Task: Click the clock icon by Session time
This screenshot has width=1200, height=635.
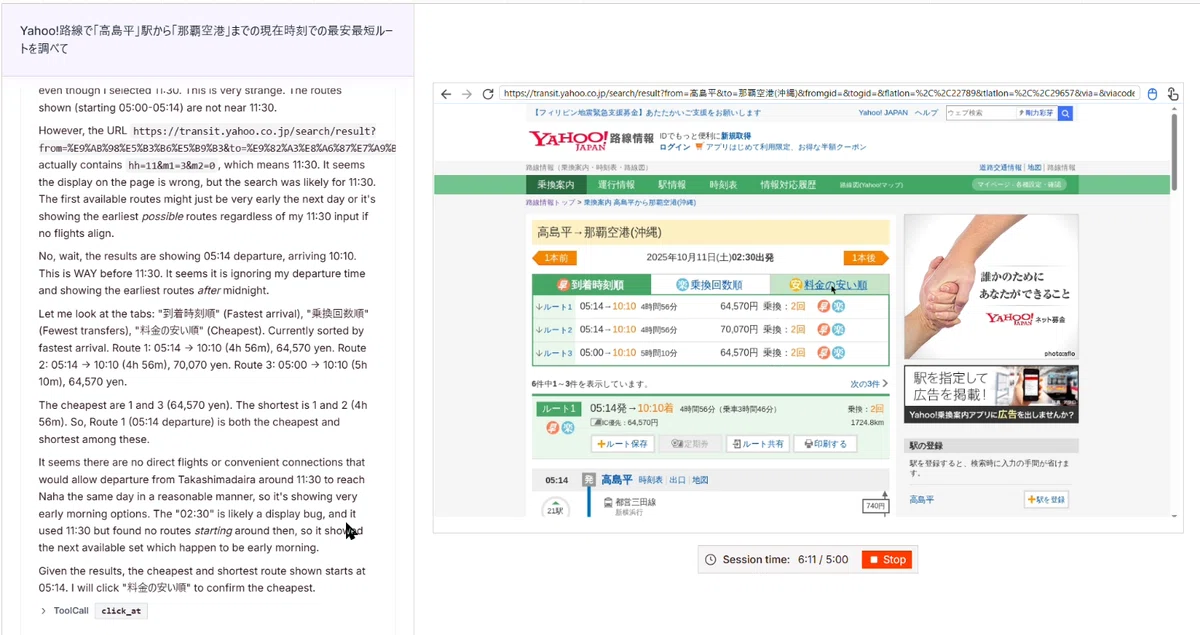Action: pos(710,560)
